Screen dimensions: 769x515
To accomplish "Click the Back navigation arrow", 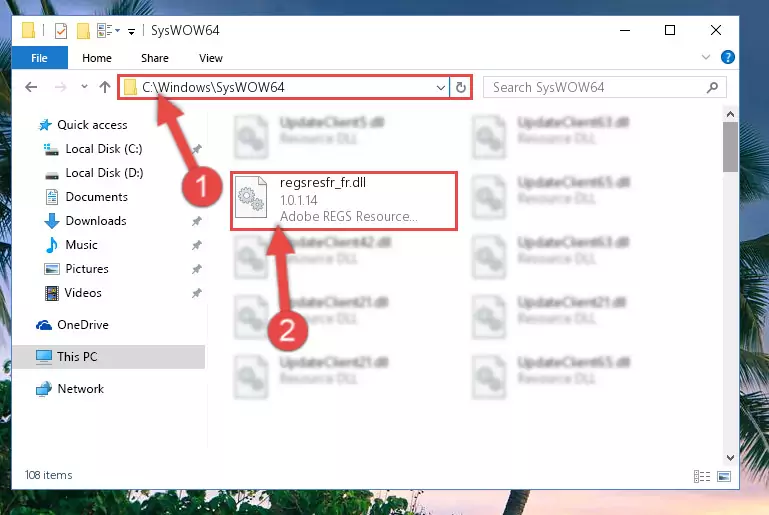I will 31,87.
